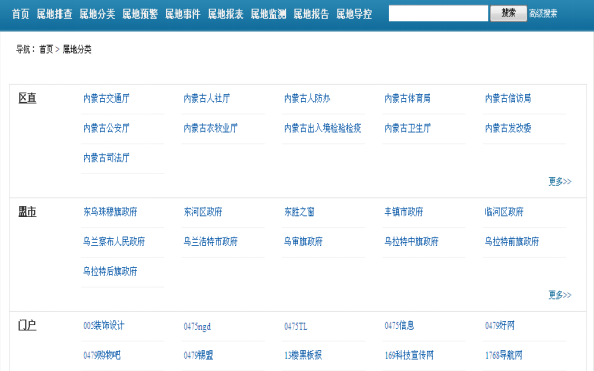Click 更多>> in the 盟市 section
This screenshot has width=594, height=371.
560,294
